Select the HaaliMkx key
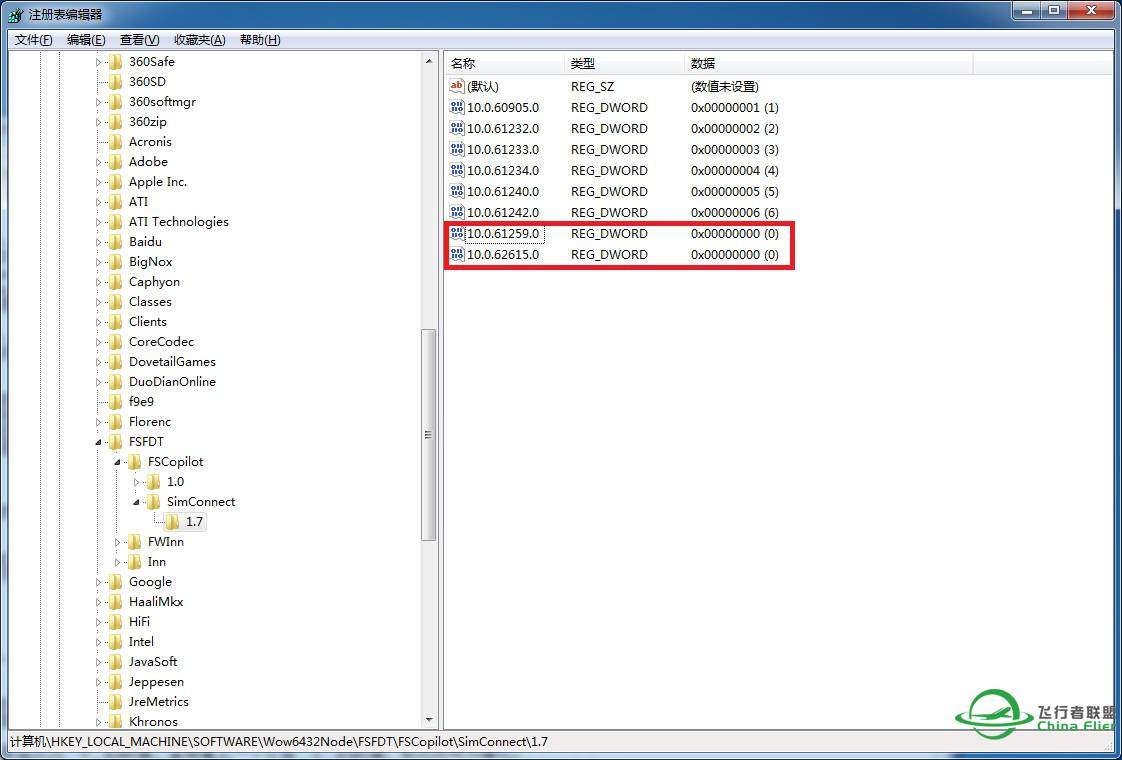This screenshot has width=1122, height=760. [156, 603]
